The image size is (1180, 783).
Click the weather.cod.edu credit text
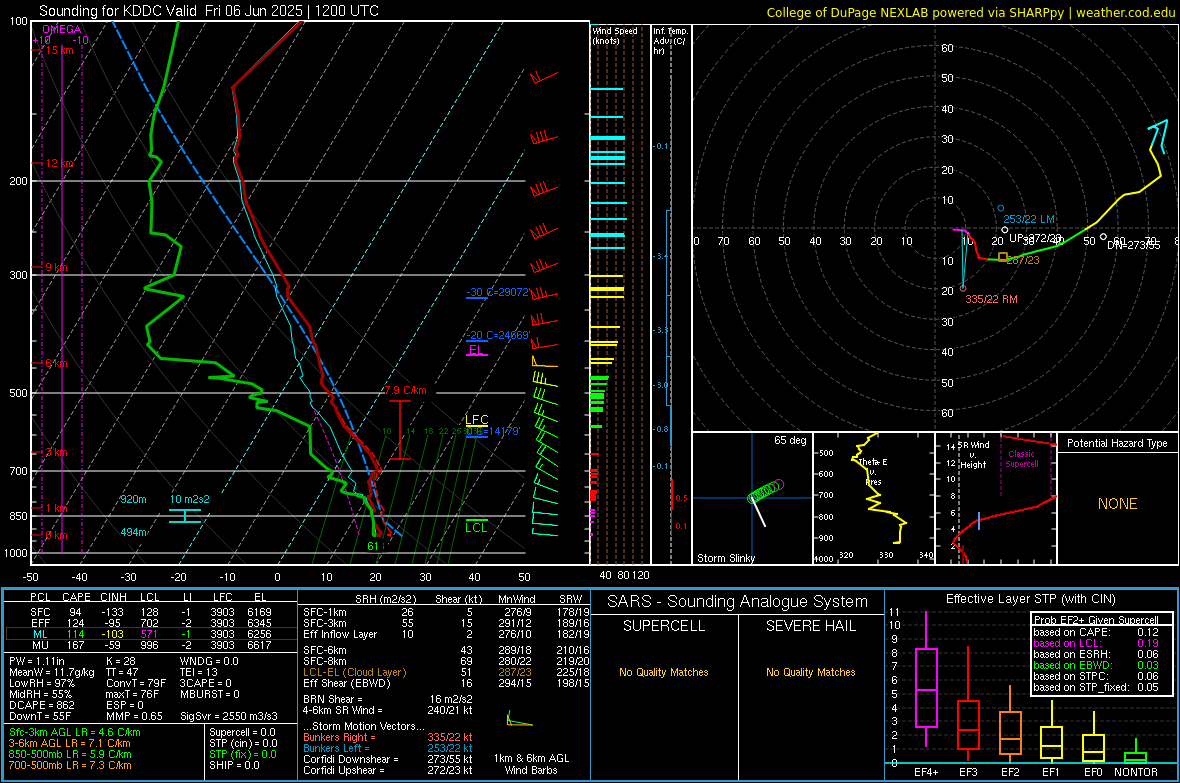click(x=1125, y=12)
